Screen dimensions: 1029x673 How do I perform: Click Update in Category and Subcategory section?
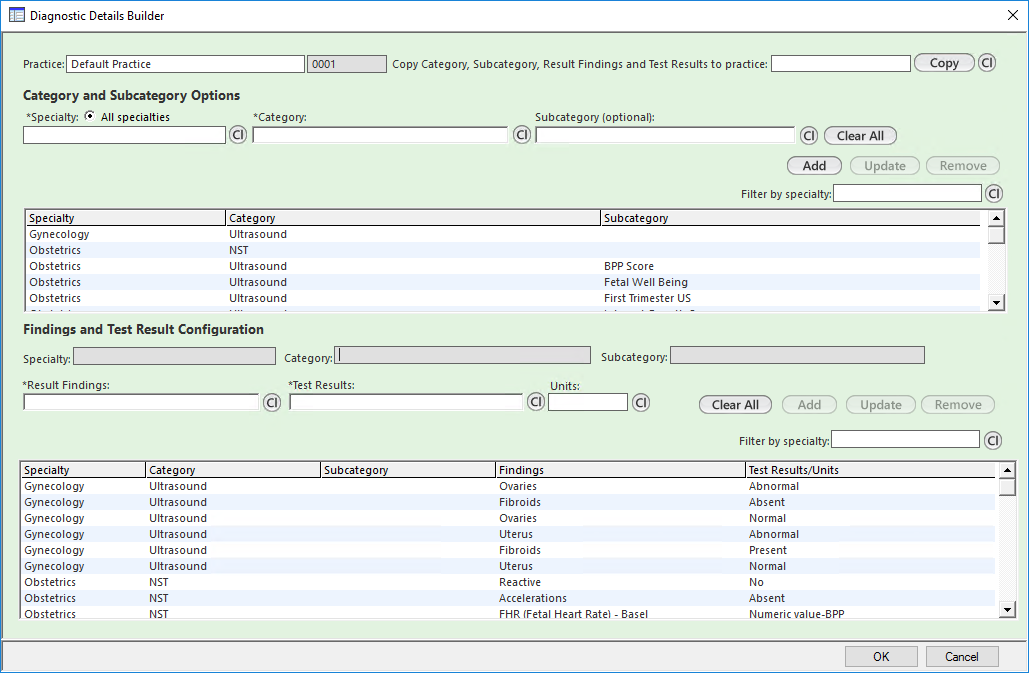pyautogui.click(x=885, y=166)
